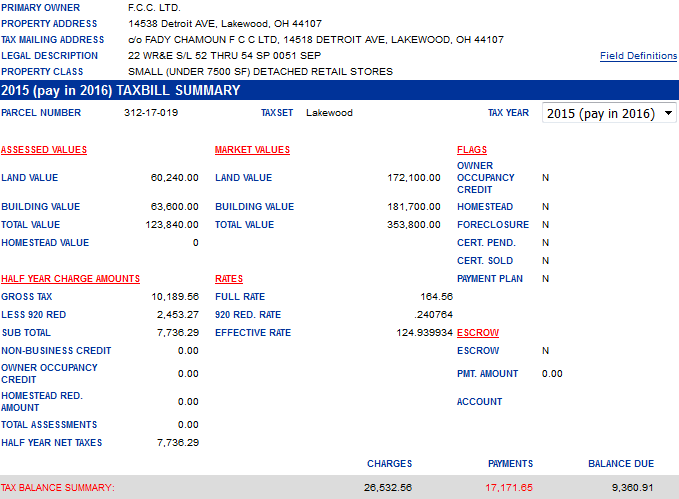
Task: Select the half year net taxes amount
Action: tap(177, 443)
